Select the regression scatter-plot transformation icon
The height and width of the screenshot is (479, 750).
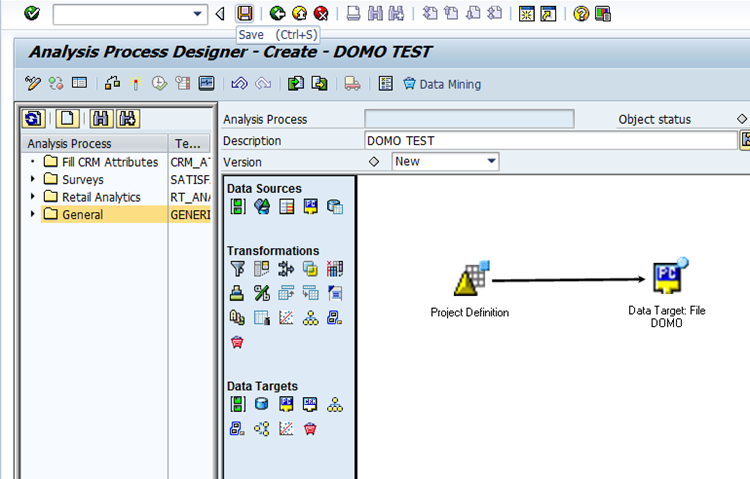tap(286, 317)
